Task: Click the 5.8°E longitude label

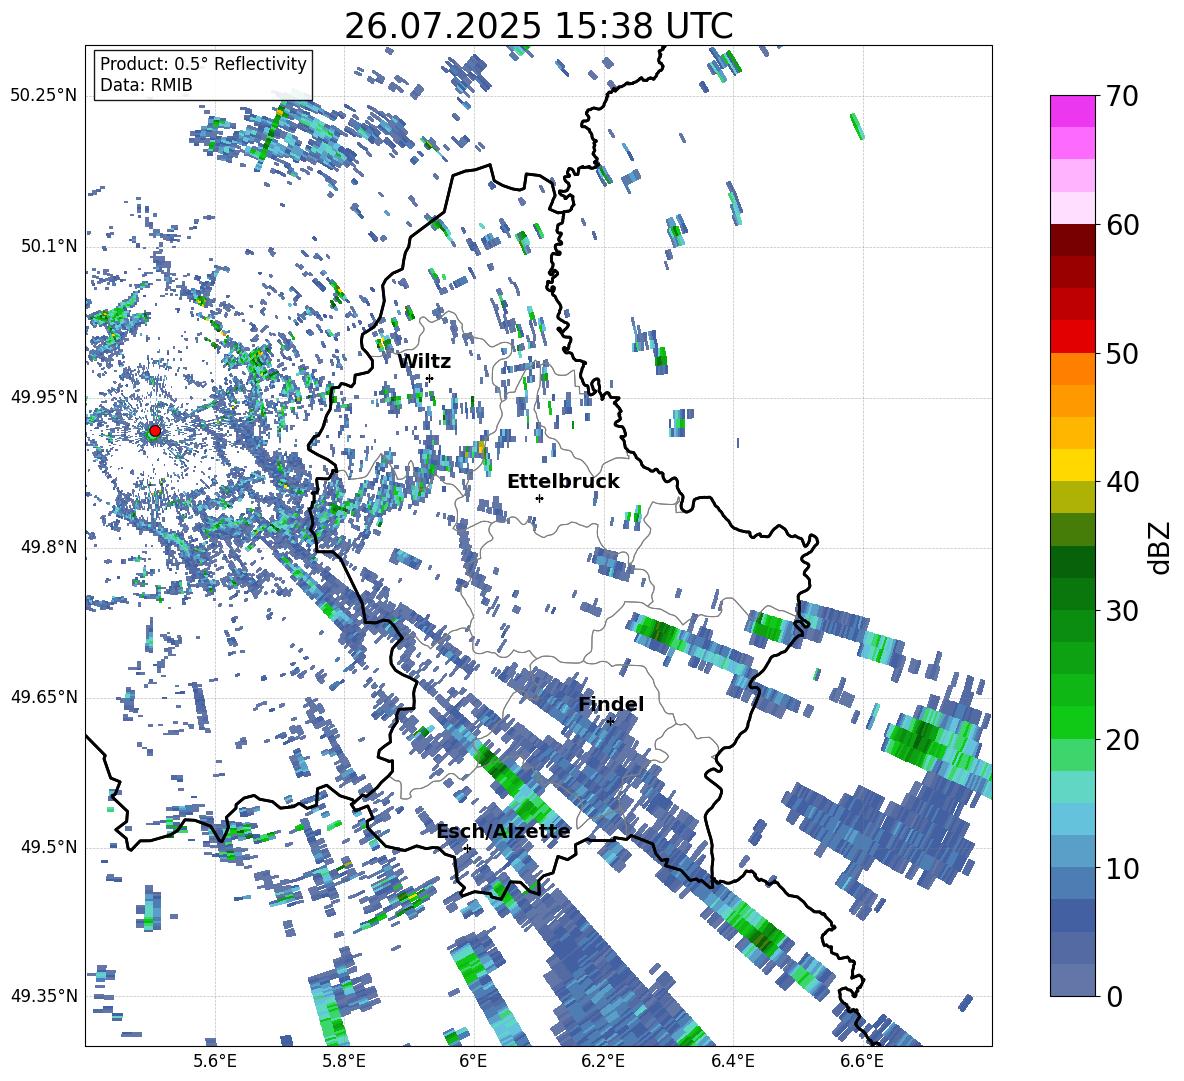Action: (x=344, y=1061)
